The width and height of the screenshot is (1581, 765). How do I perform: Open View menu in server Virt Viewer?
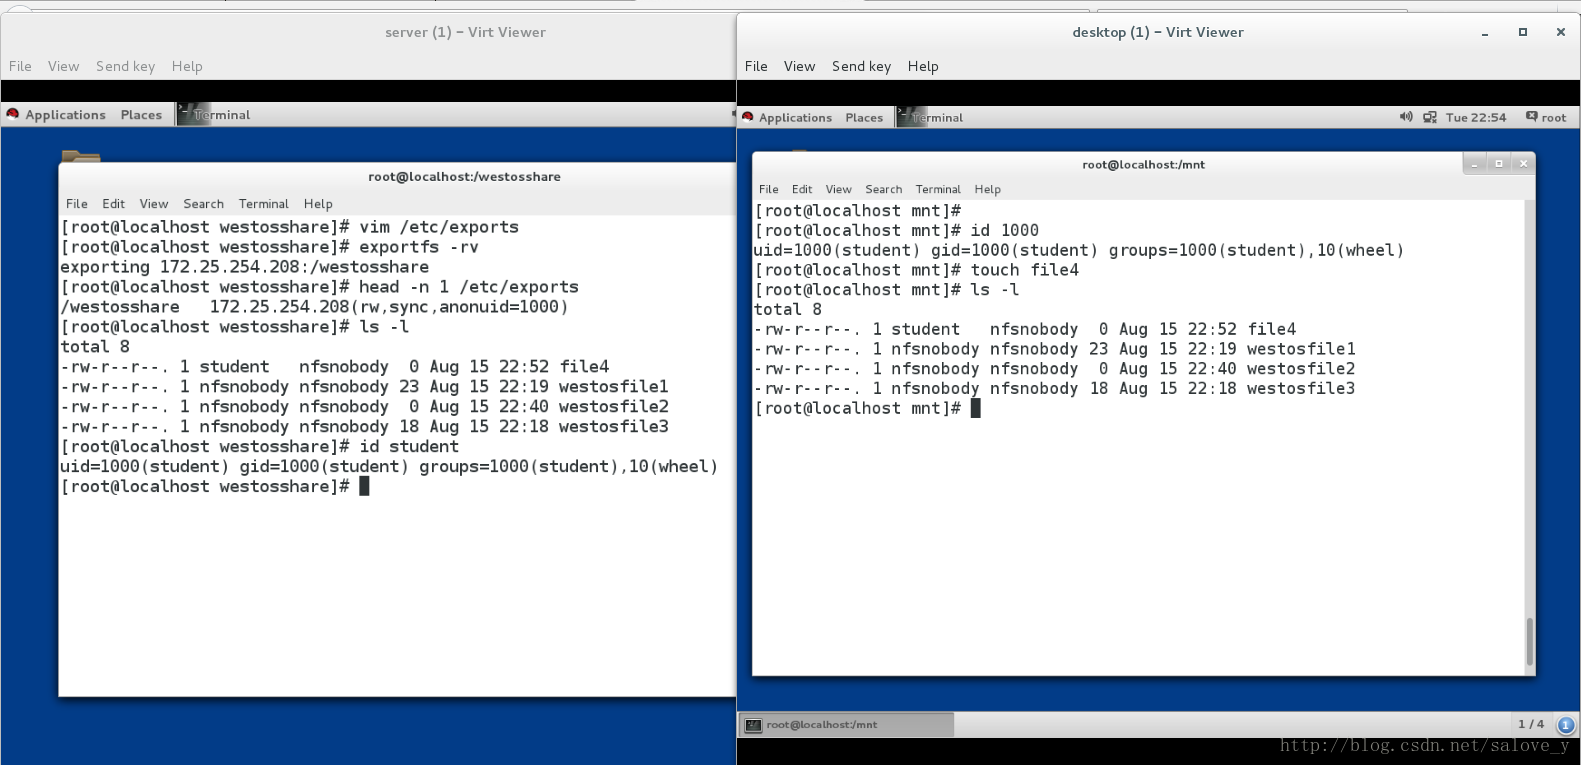pos(63,66)
